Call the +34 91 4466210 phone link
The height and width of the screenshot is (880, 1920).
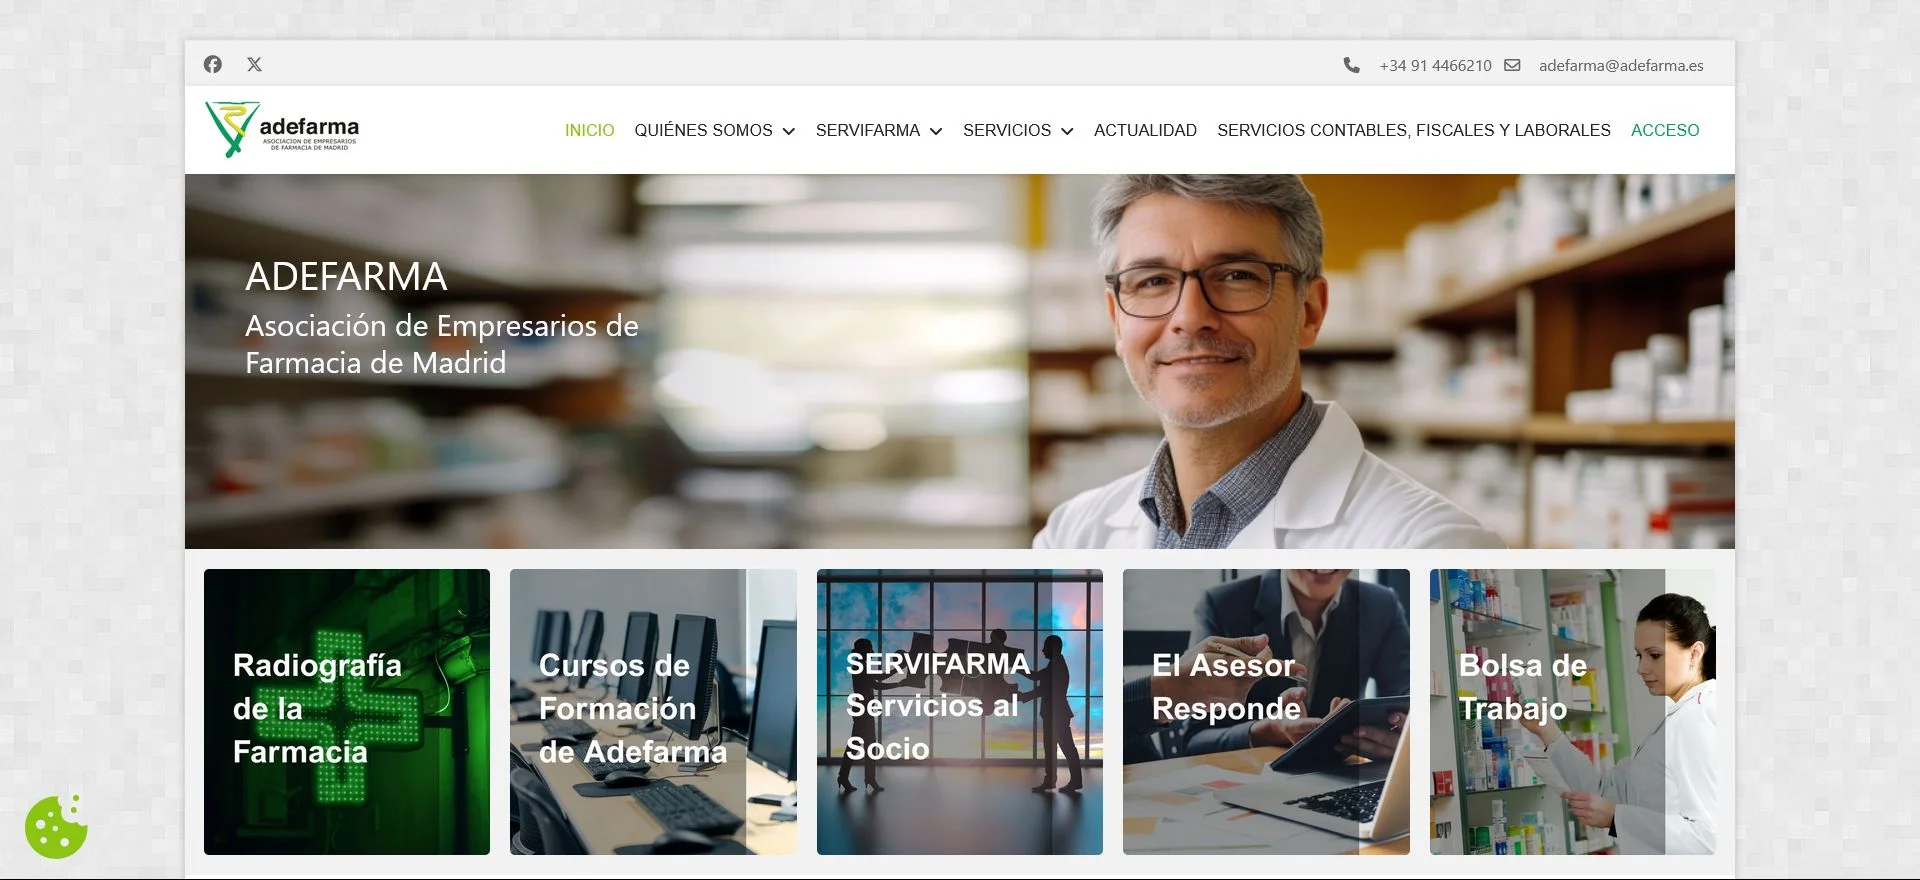click(x=1435, y=65)
